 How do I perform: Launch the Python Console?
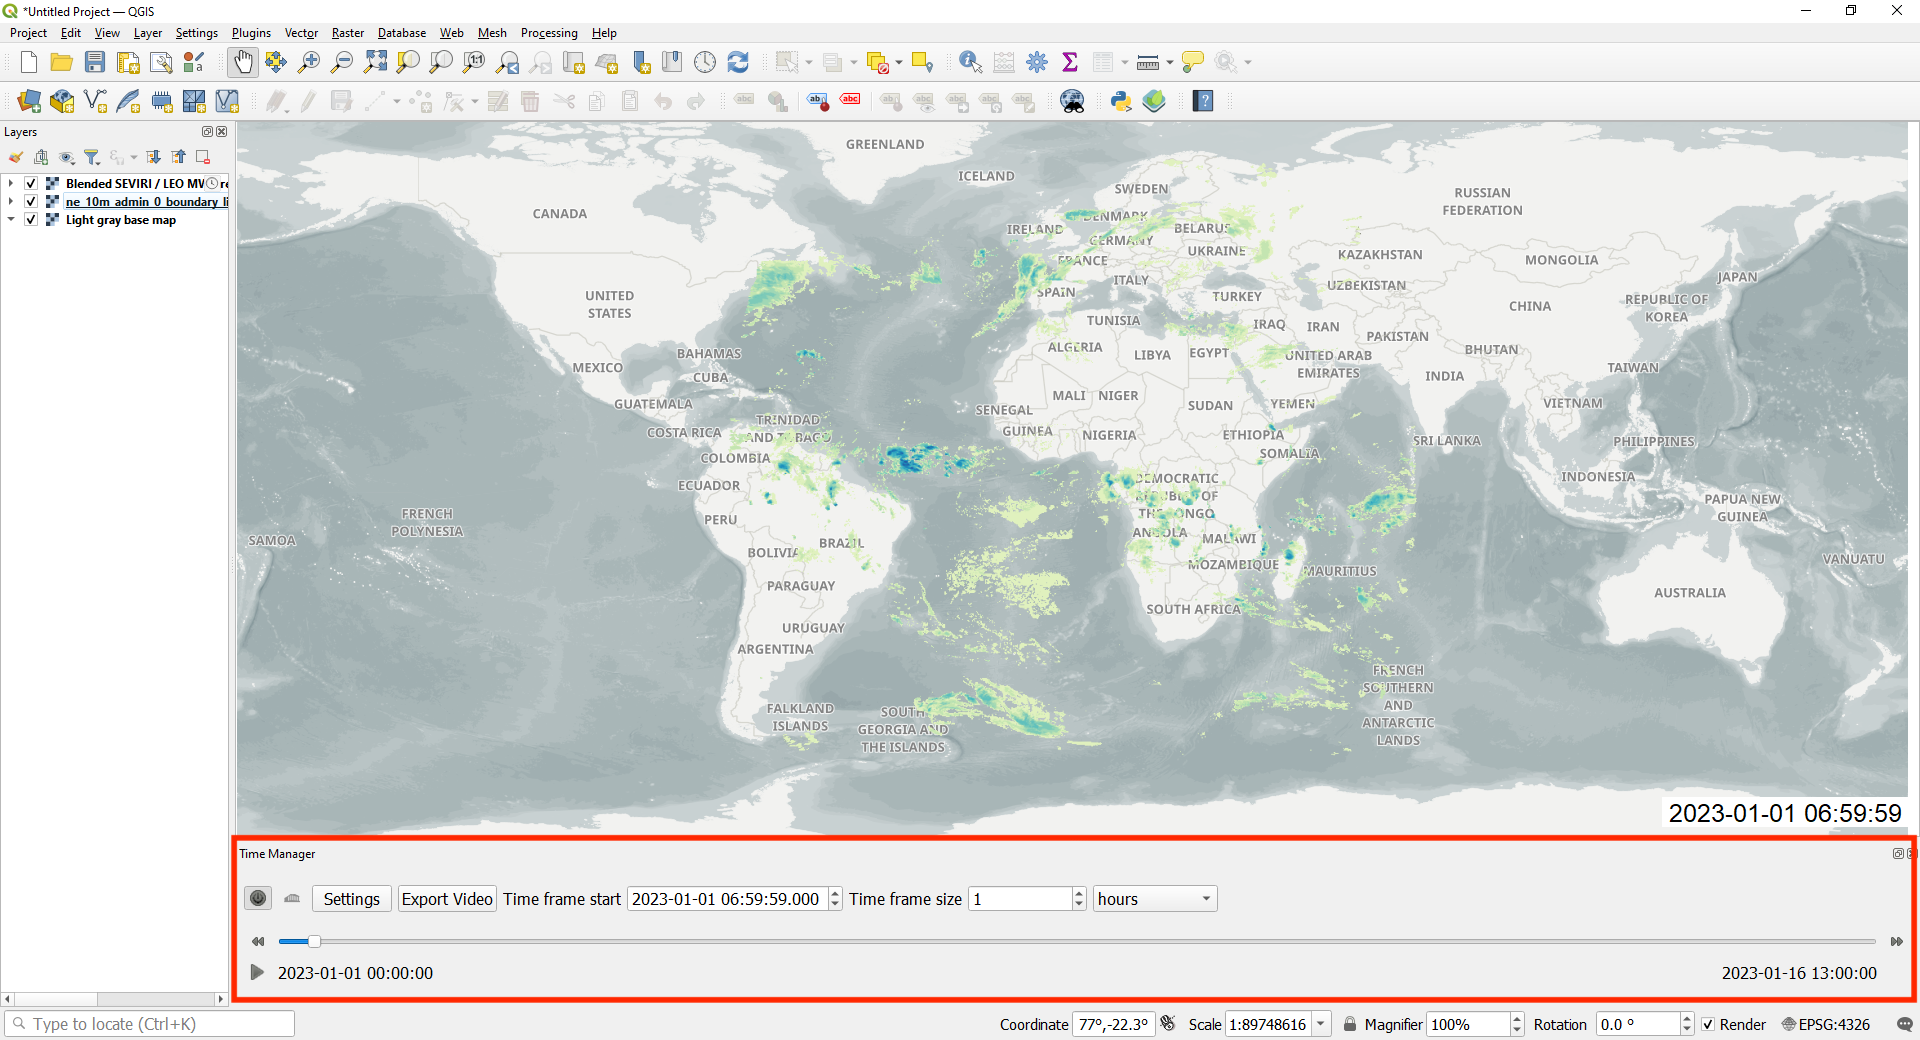tap(1121, 101)
